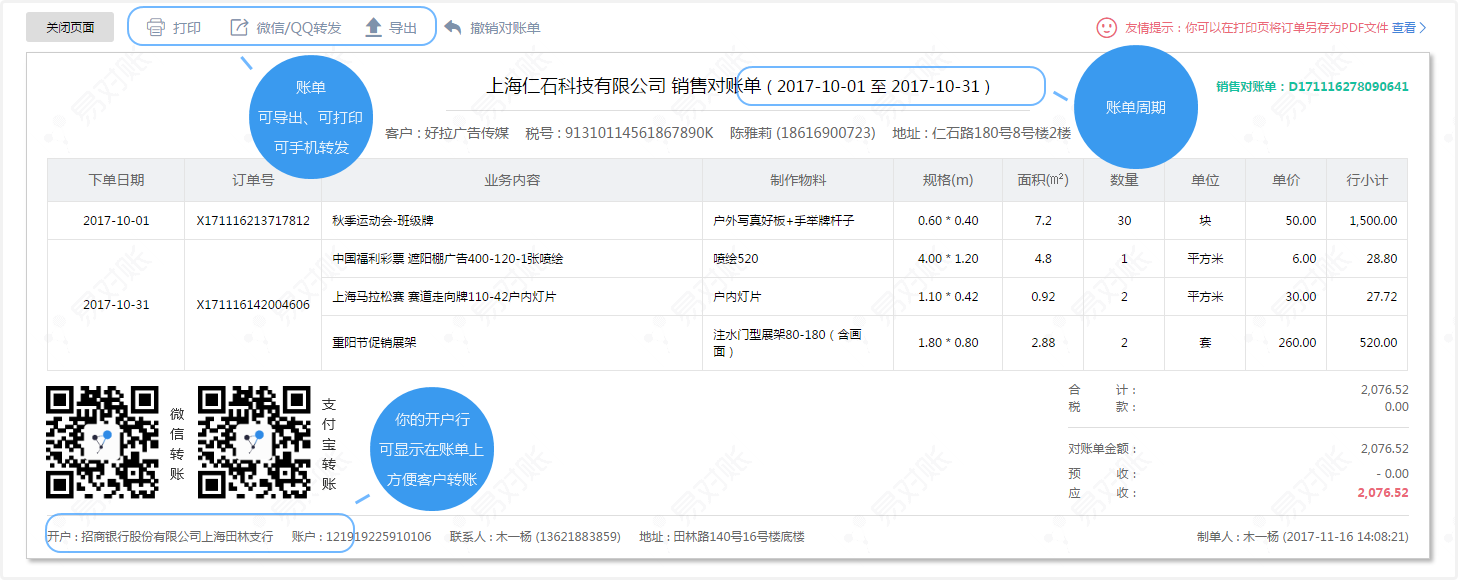Image resolution: width=1458 pixels, height=580 pixels.
Task: Click customer name 好拉广告传媒
Action: 467,133
